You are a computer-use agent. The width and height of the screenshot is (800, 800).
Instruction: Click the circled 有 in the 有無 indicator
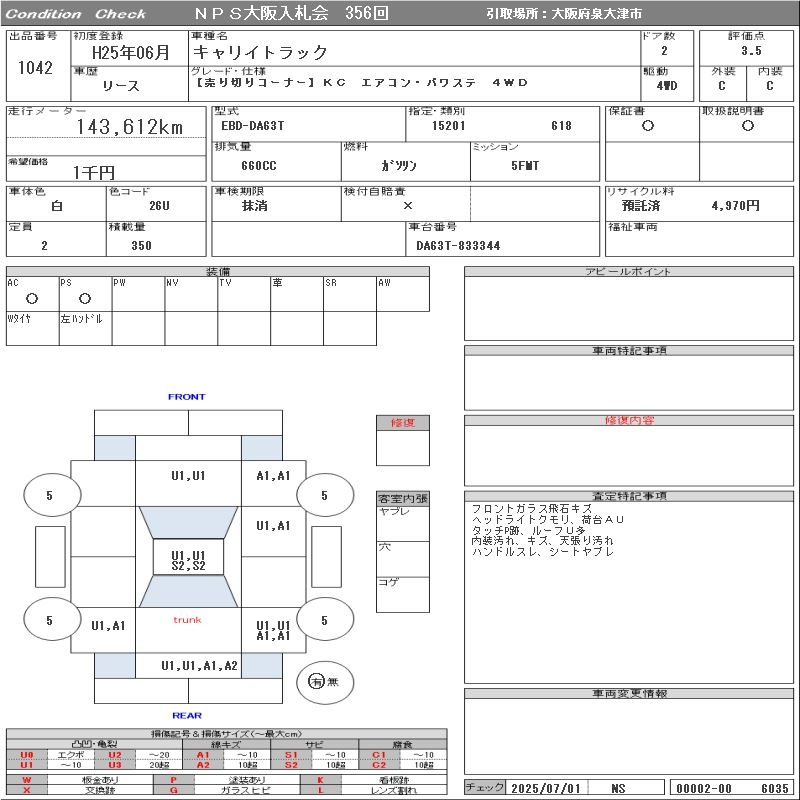(x=316, y=681)
